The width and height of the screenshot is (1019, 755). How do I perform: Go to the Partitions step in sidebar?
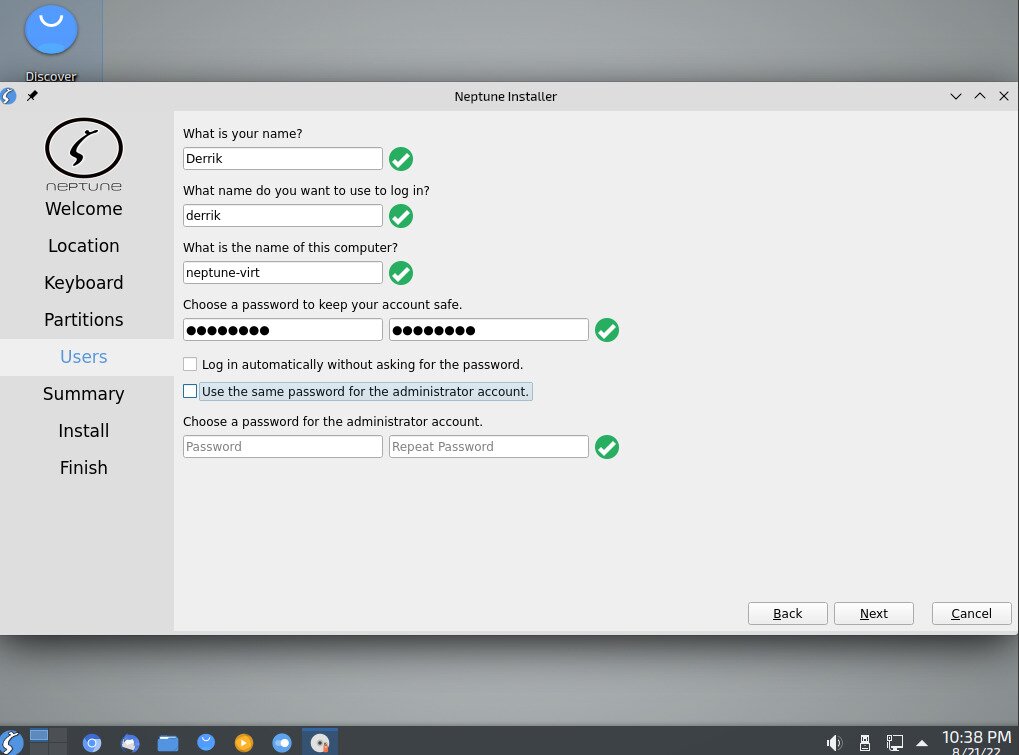coord(84,320)
